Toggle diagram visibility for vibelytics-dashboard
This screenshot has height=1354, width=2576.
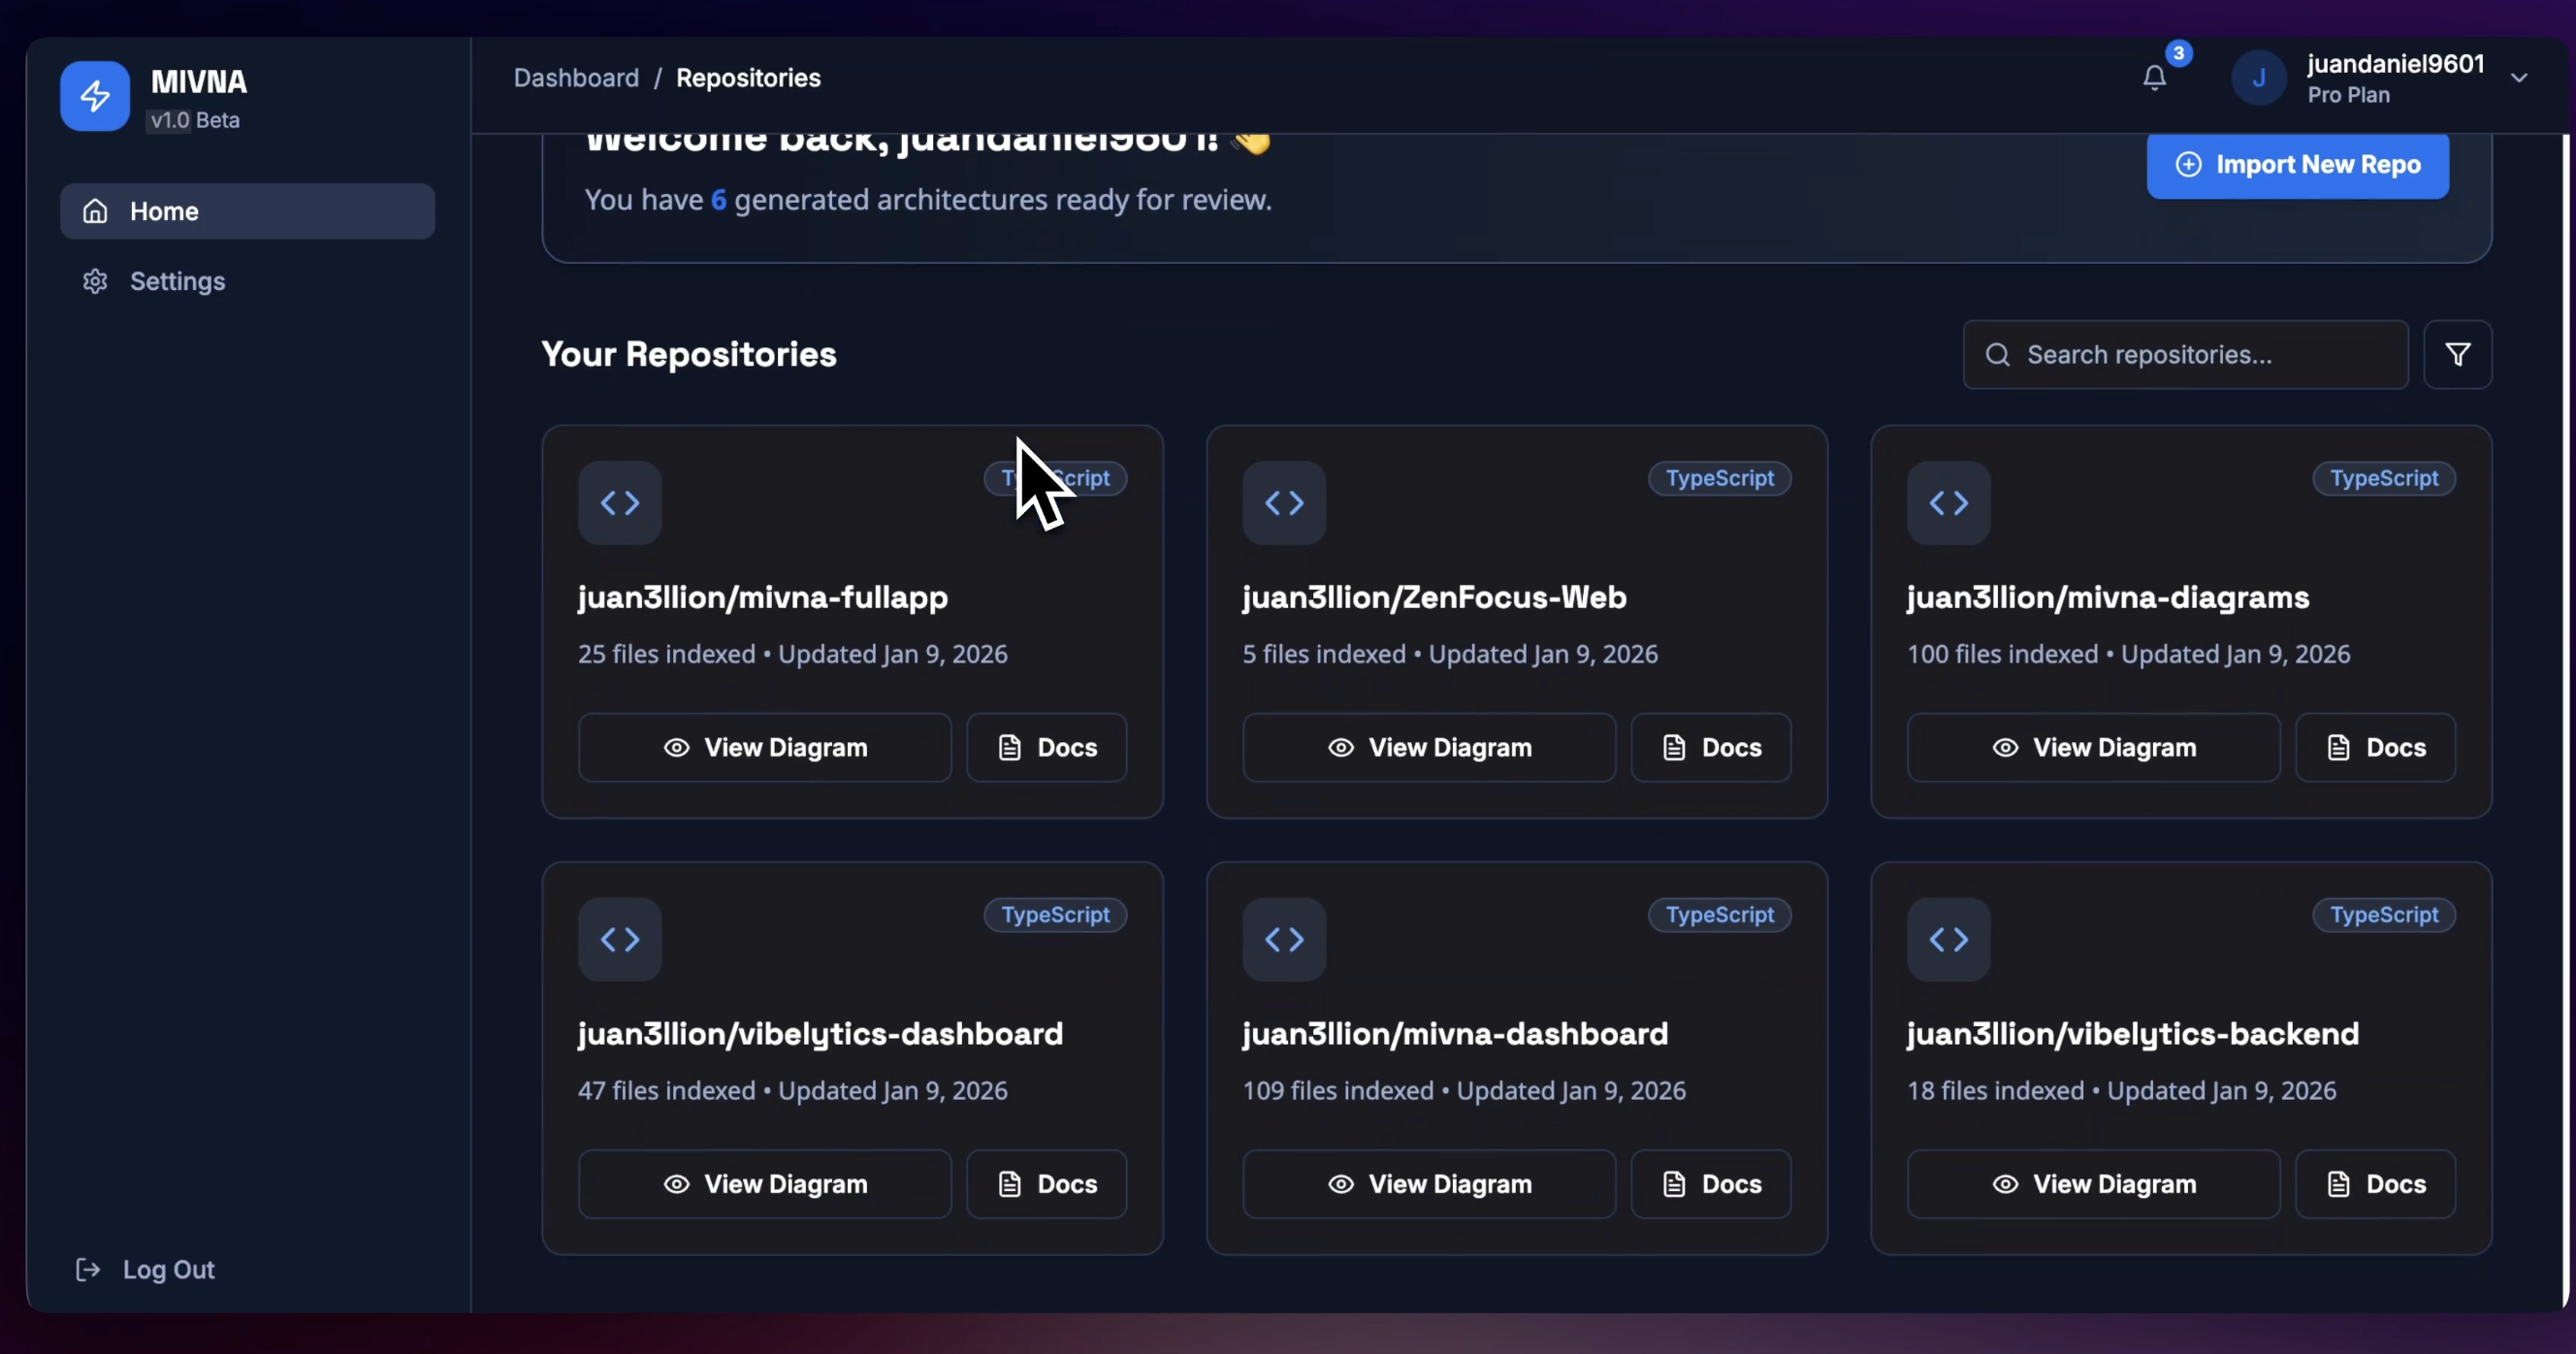pos(676,1184)
